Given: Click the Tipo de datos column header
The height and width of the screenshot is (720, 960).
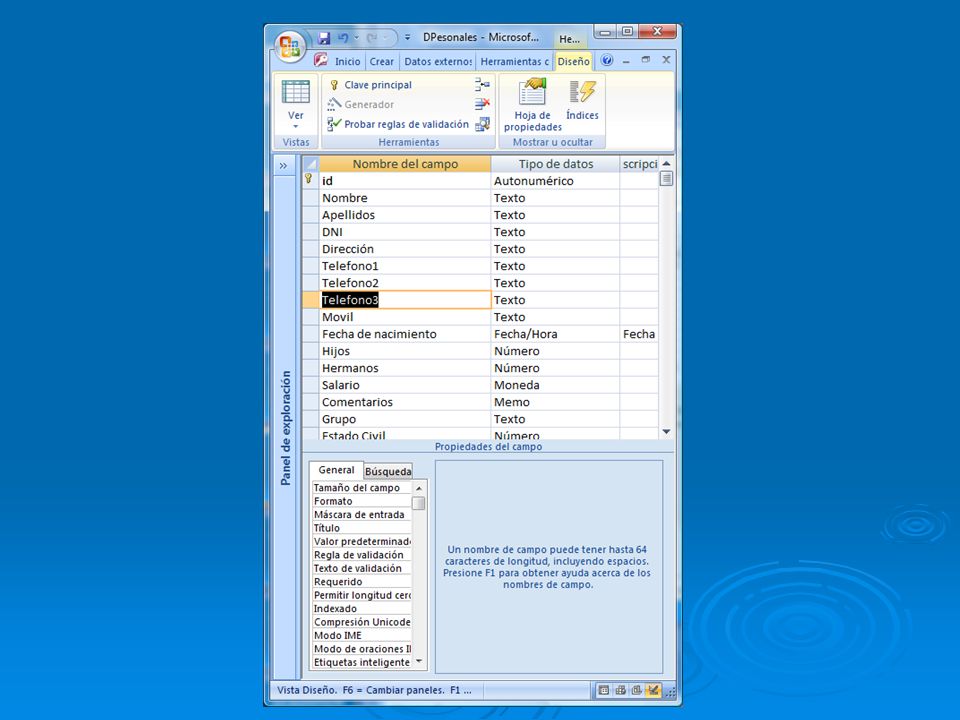Looking at the screenshot, I should click(556, 164).
